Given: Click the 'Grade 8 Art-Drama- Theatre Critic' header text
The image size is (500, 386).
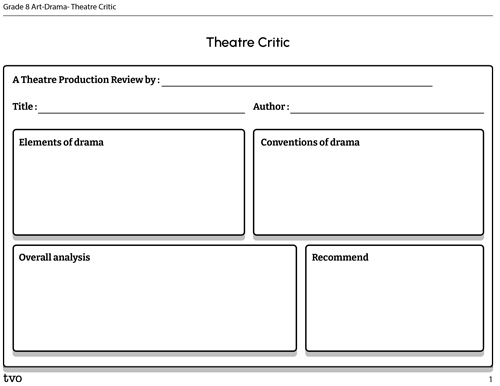Looking at the screenshot, I should point(60,7).
